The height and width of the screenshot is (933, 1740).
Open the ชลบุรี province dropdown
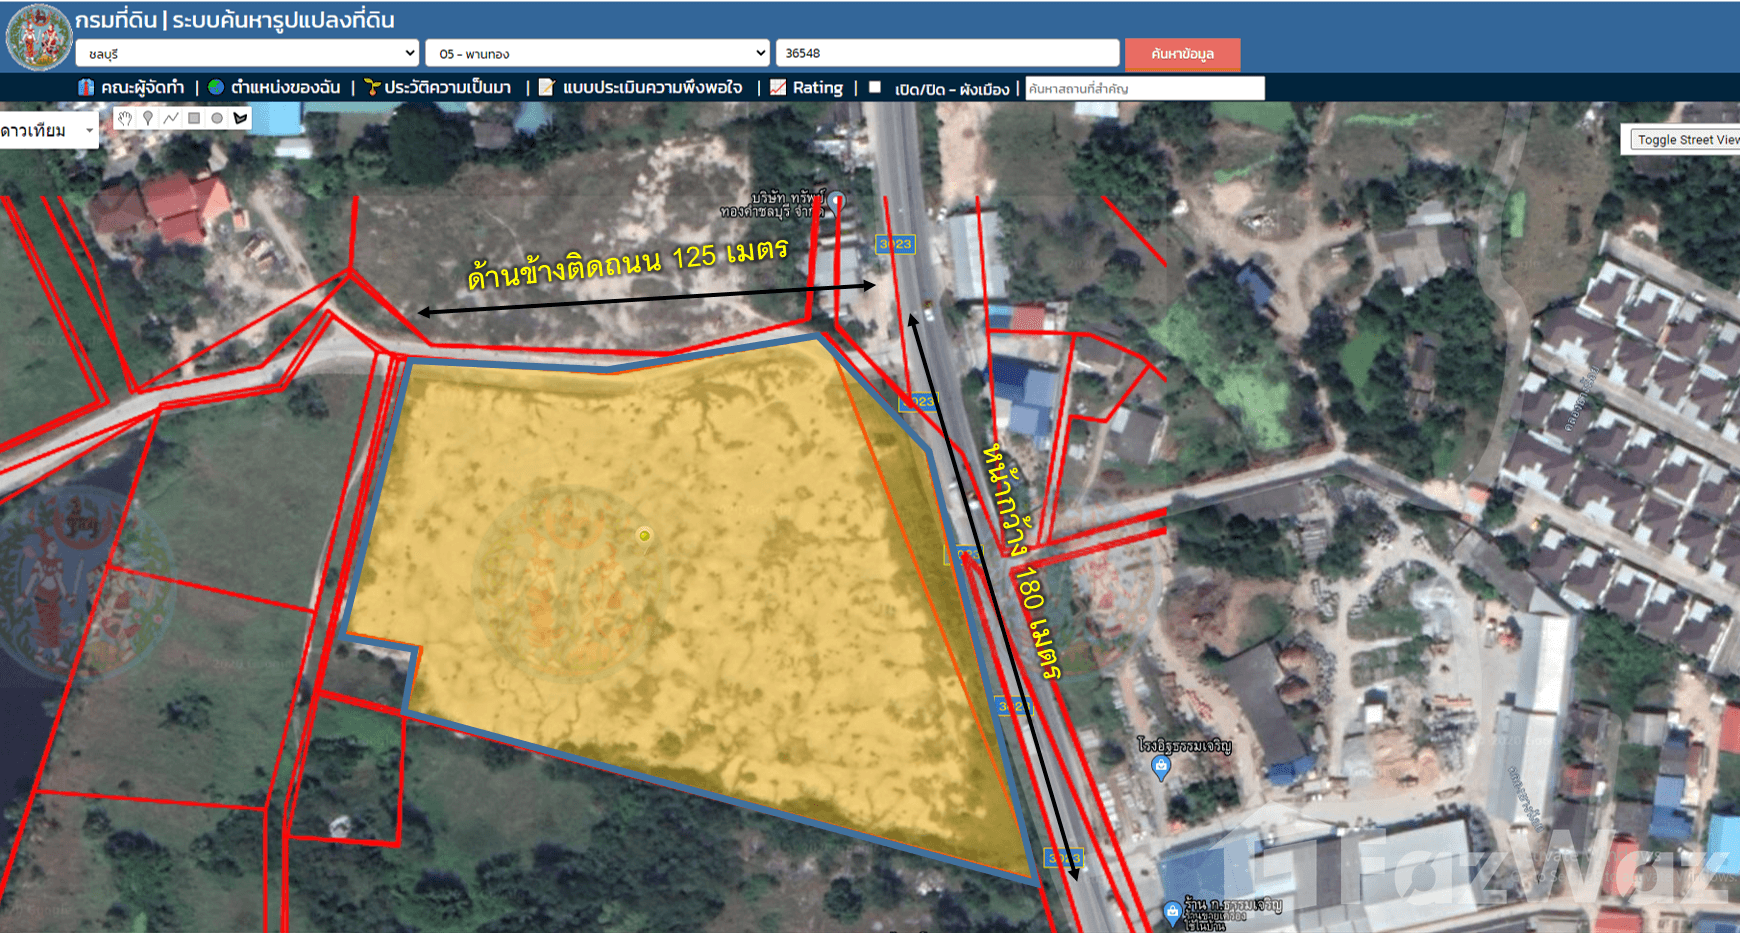(x=247, y=53)
